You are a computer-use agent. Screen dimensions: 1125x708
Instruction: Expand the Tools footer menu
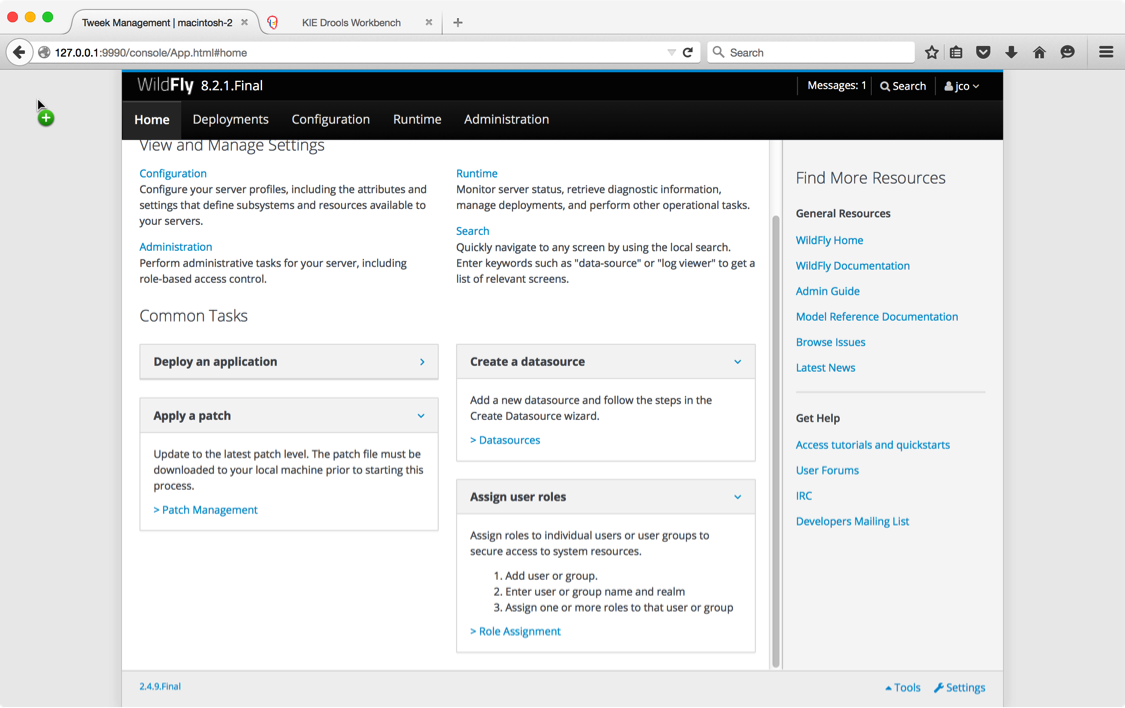coord(903,687)
